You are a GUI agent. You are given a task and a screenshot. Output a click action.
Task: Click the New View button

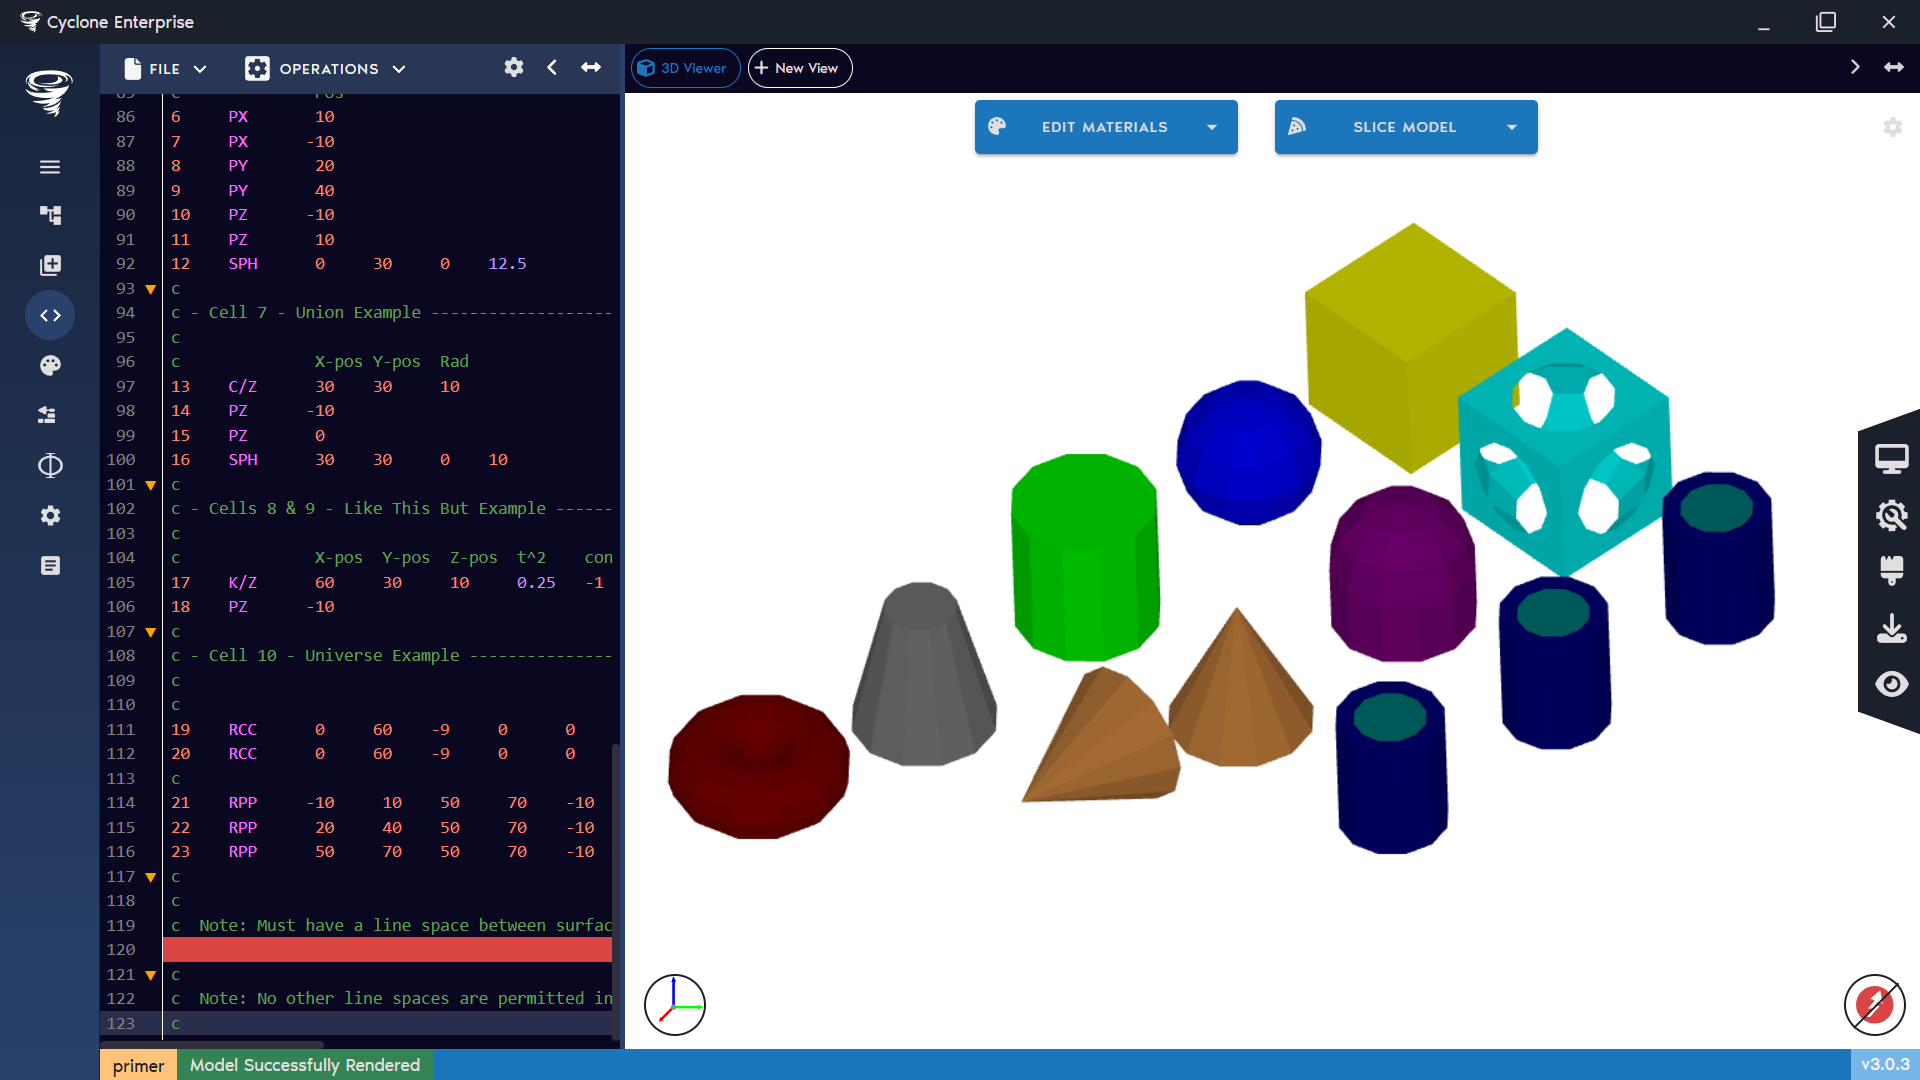(799, 67)
